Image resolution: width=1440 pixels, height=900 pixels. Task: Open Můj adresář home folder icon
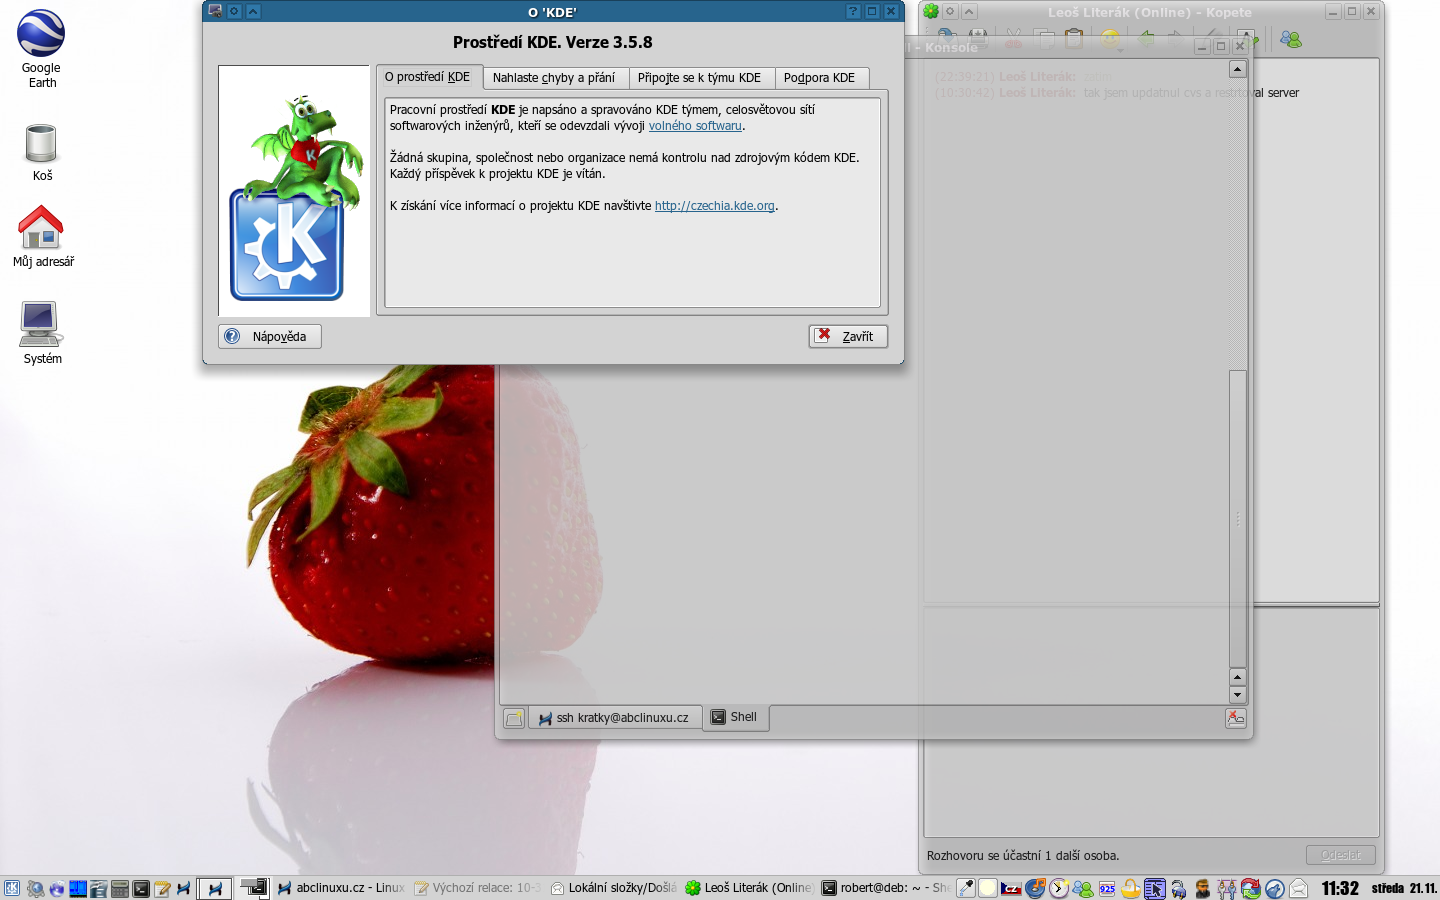(42, 236)
